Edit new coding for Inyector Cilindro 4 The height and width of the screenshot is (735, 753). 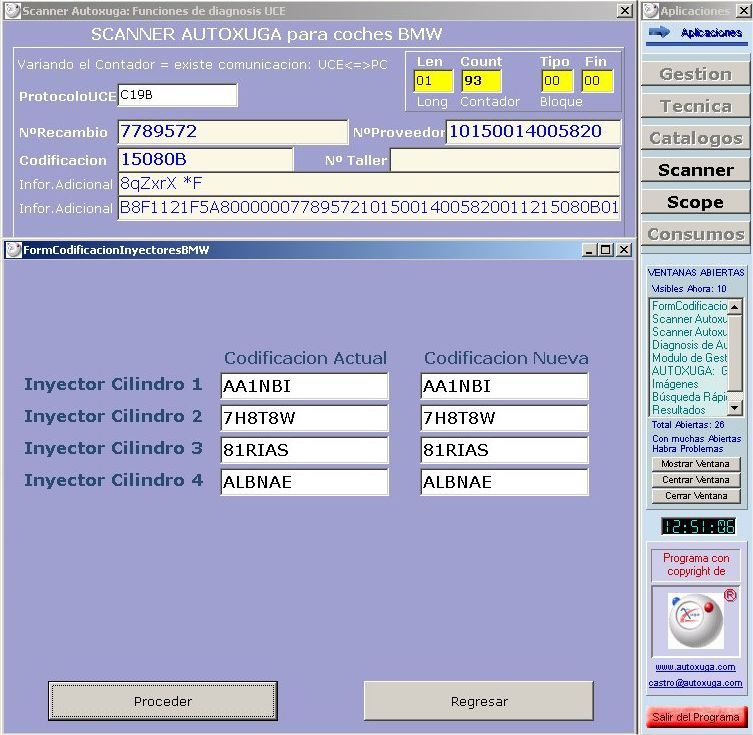504,482
